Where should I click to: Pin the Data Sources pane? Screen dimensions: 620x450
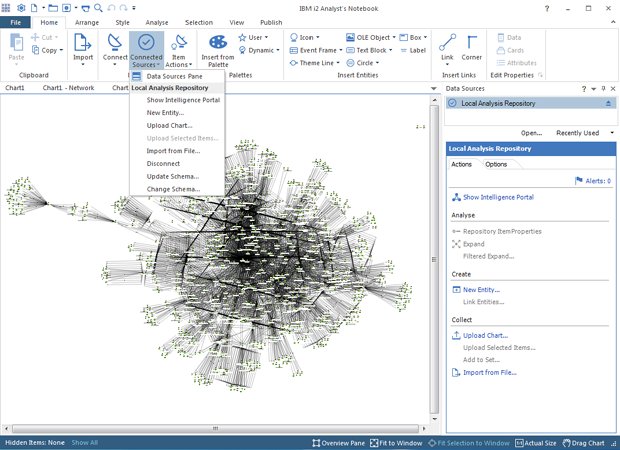[x=603, y=89]
